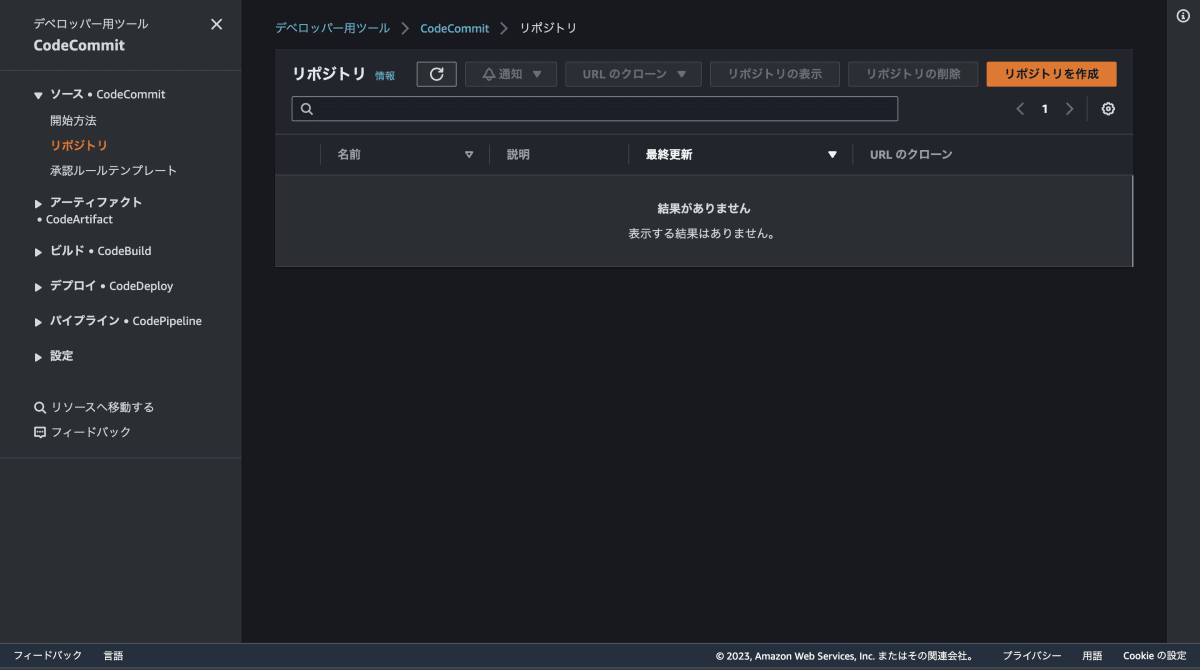Click the リポジトリの表示 button
The height and width of the screenshot is (670, 1200).
tap(775, 74)
